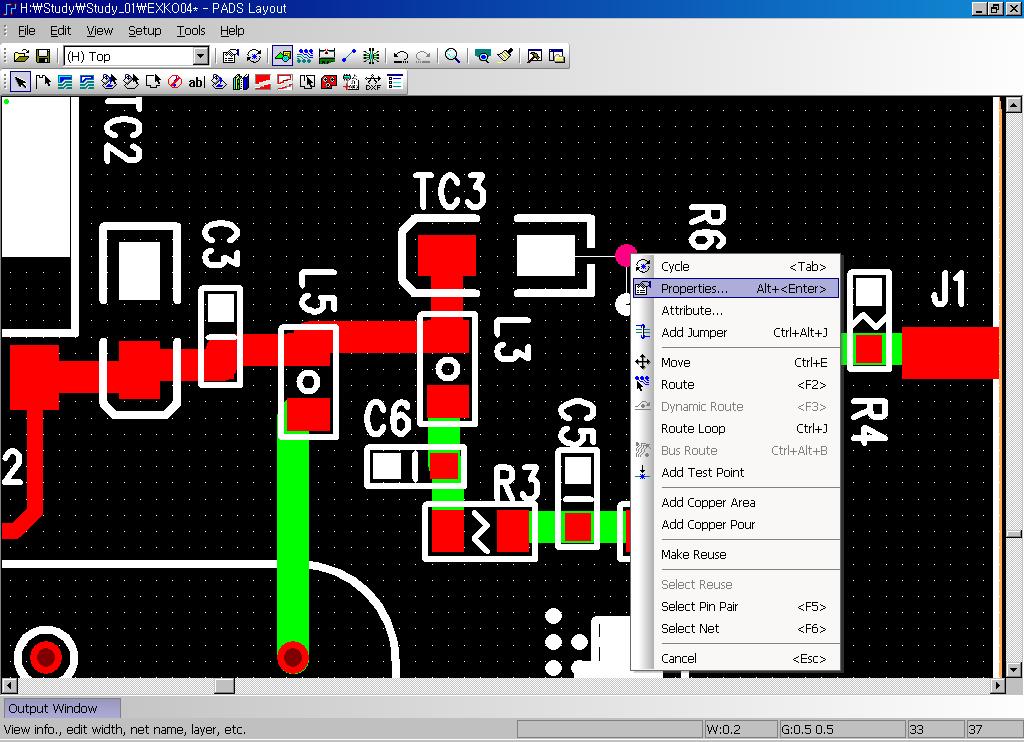Select the Copper Cut Out tool
The image size is (1024, 742).
coord(87,82)
